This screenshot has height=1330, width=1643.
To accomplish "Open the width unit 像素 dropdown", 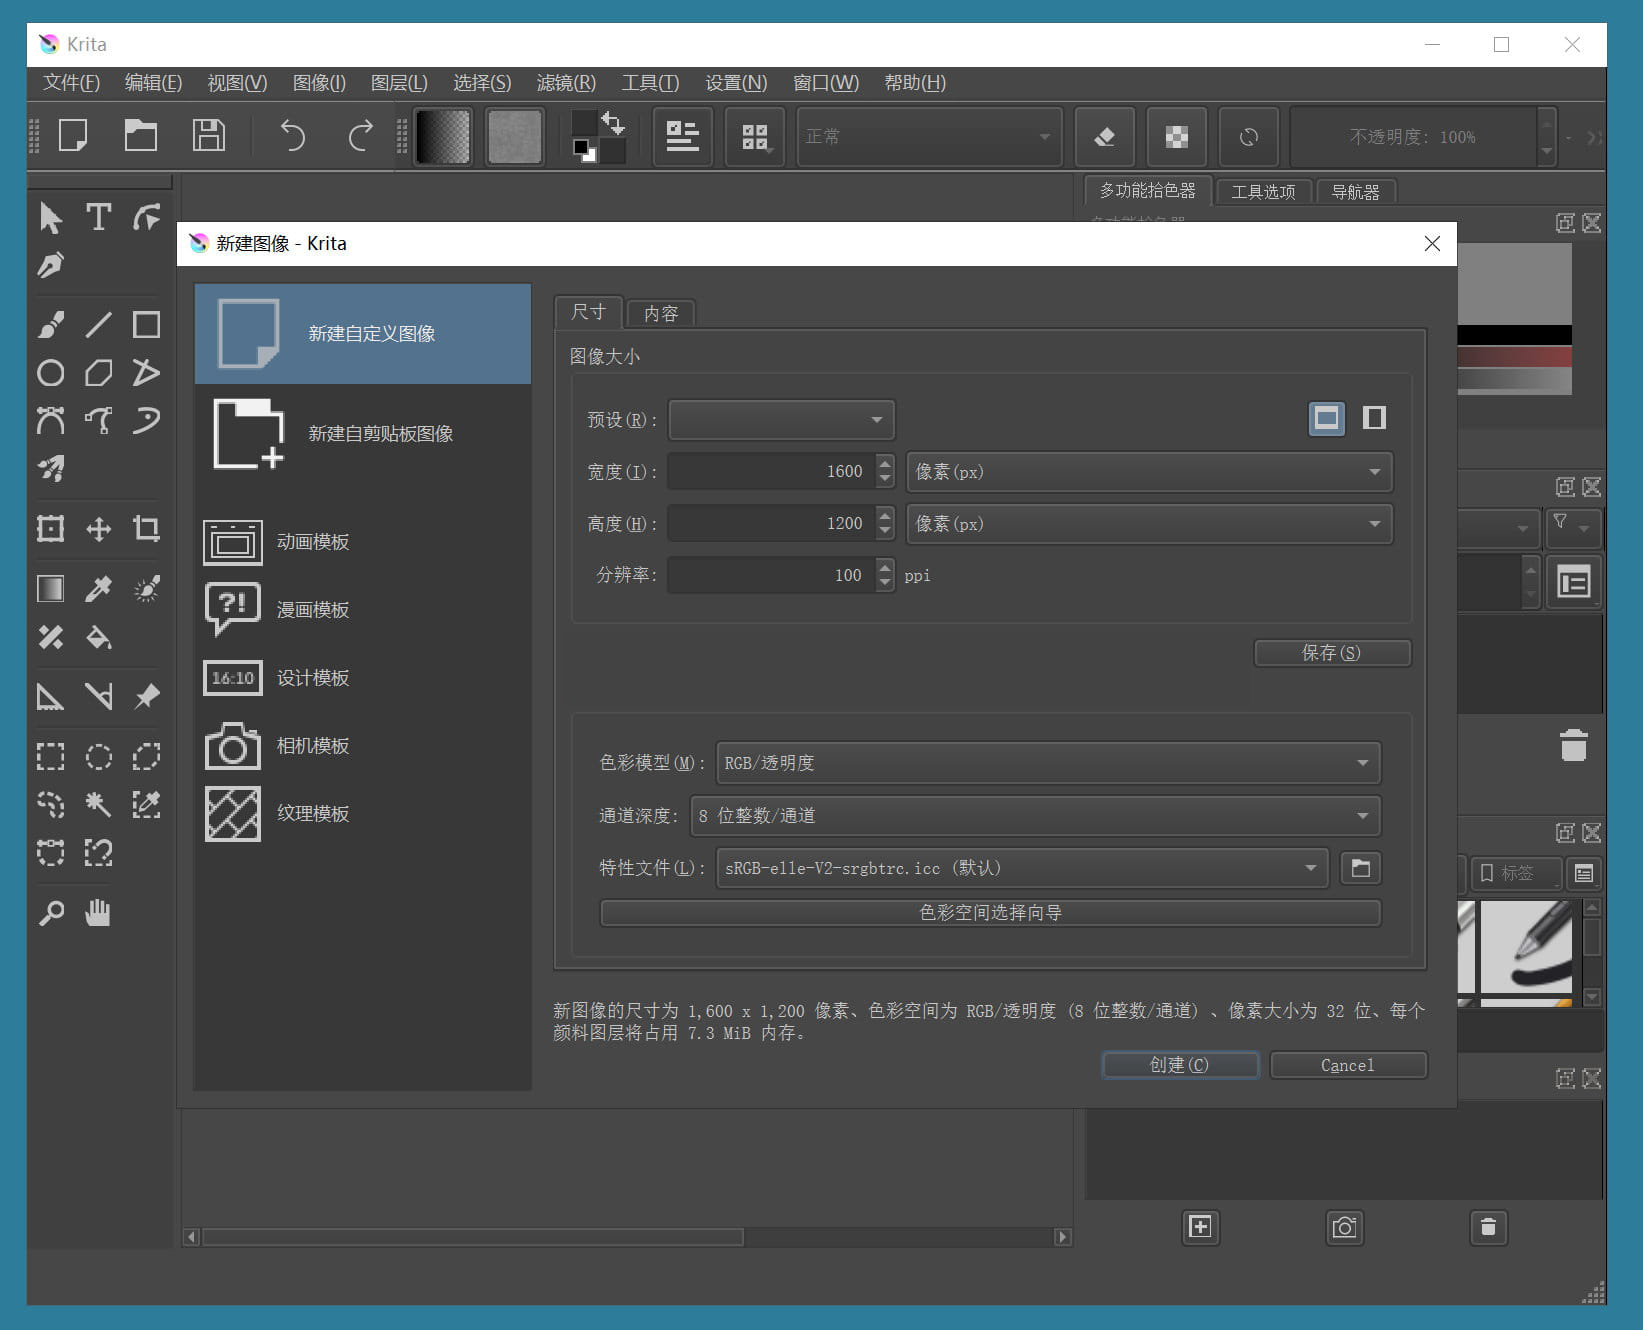I will point(1148,471).
